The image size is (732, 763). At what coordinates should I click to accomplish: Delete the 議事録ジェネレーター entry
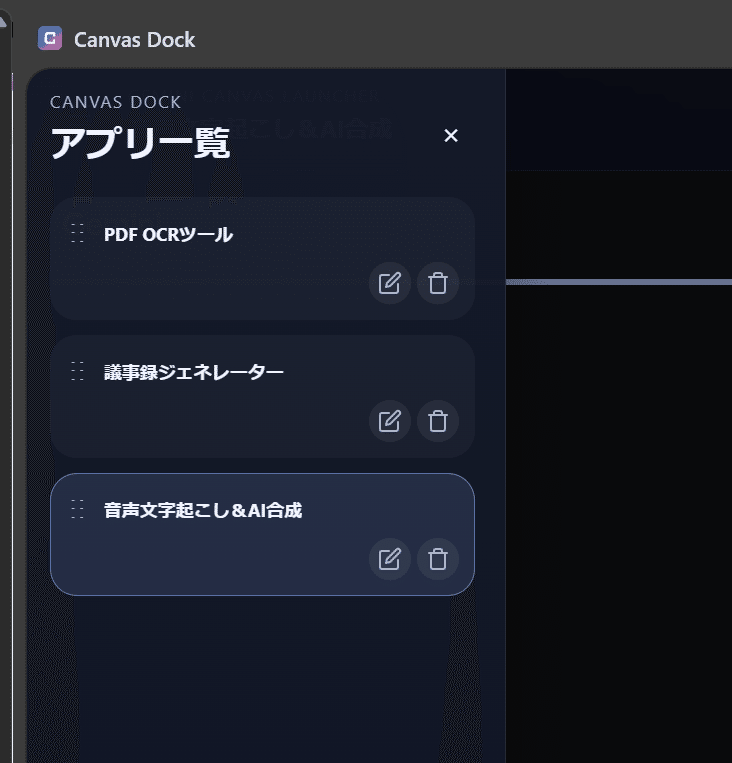click(438, 421)
